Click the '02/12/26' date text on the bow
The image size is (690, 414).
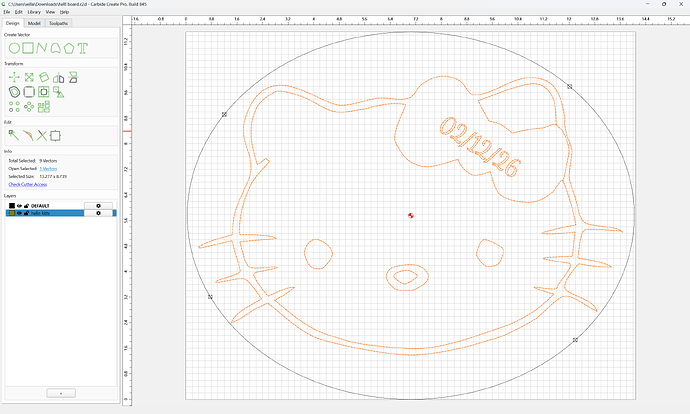pyautogui.click(x=480, y=147)
